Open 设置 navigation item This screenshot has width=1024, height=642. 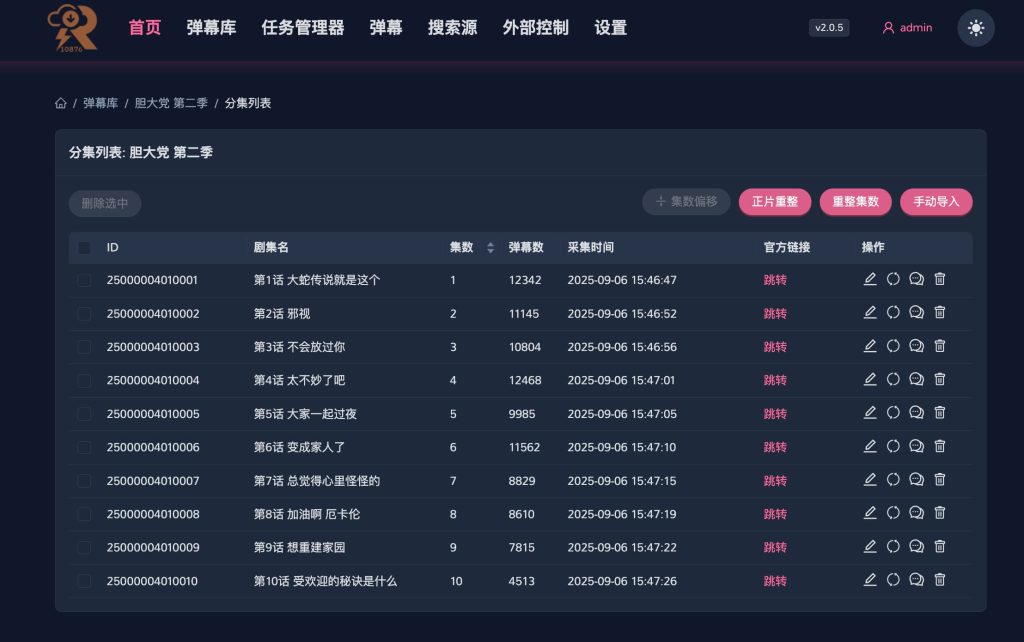[x=611, y=27]
